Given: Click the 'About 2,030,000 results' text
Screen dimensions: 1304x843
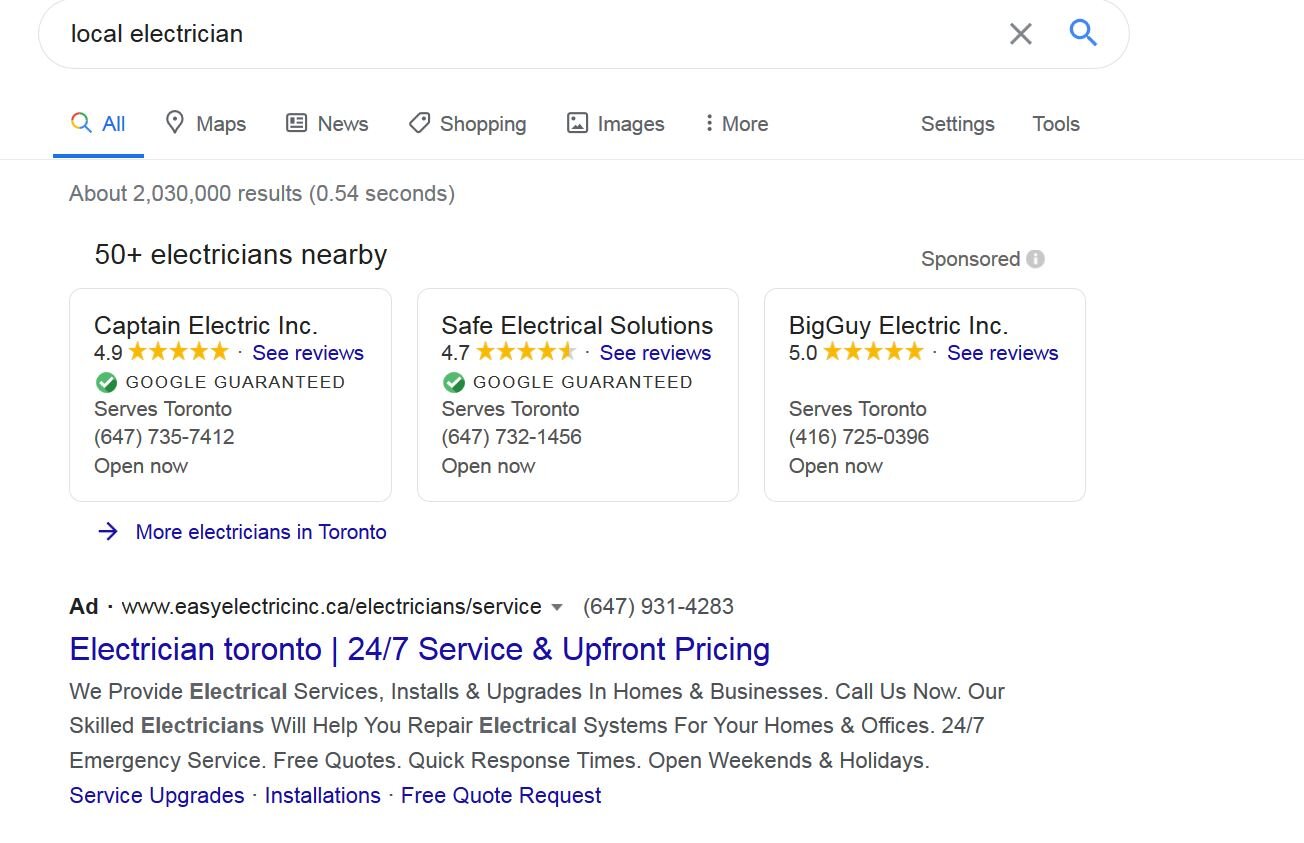Looking at the screenshot, I should [262, 194].
